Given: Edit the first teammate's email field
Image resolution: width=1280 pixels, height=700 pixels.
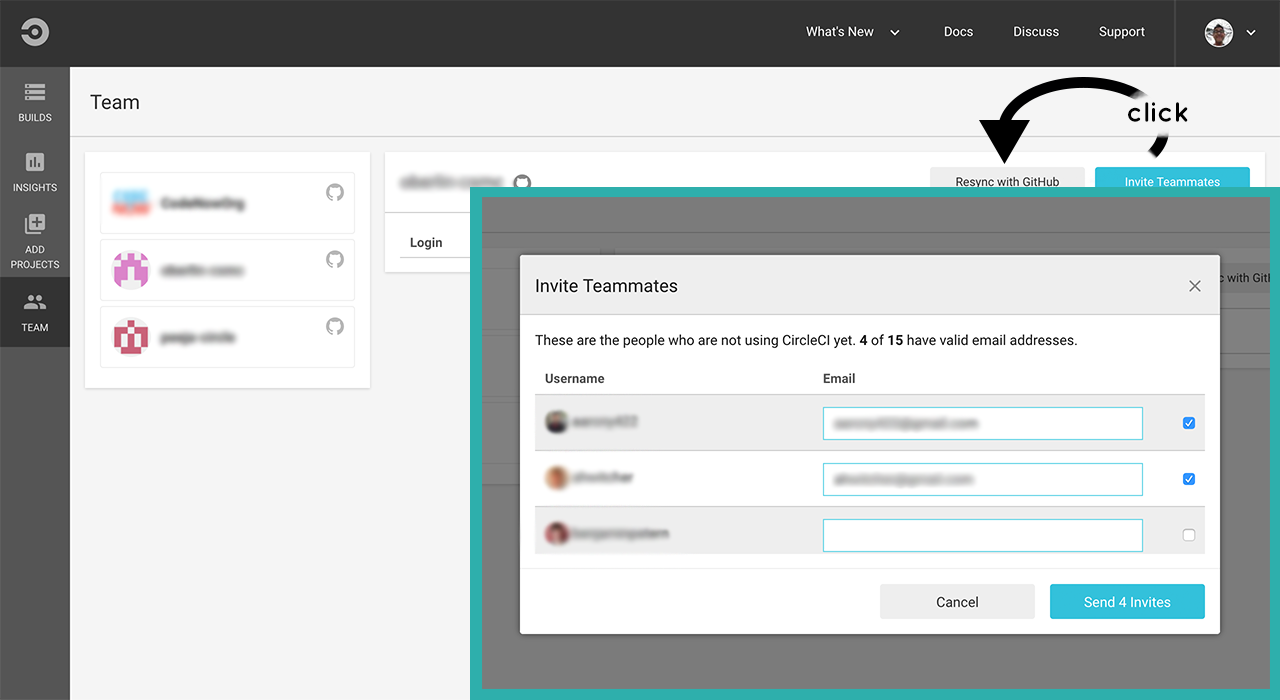Looking at the screenshot, I should [x=982, y=423].
